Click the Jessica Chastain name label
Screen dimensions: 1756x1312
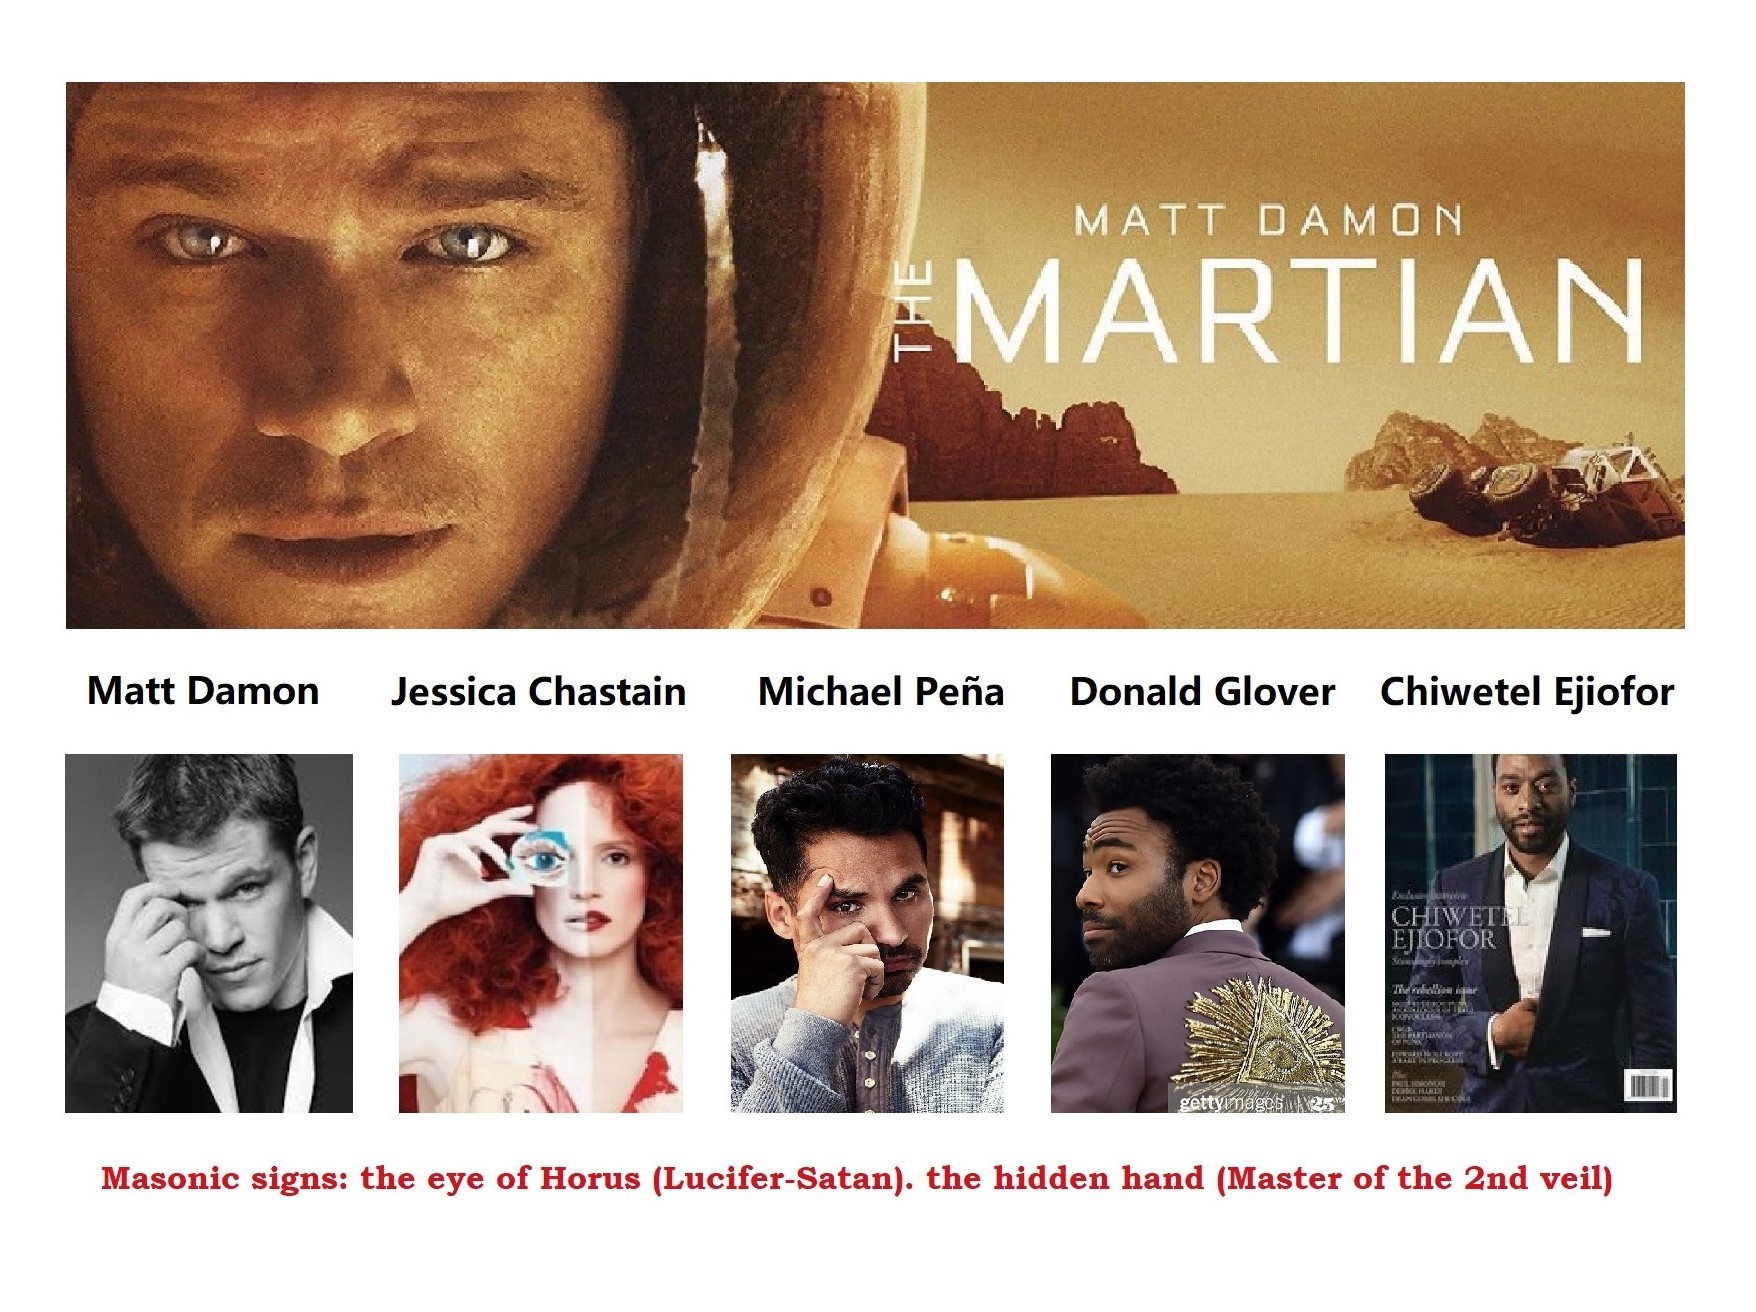(x=539, y=692)
